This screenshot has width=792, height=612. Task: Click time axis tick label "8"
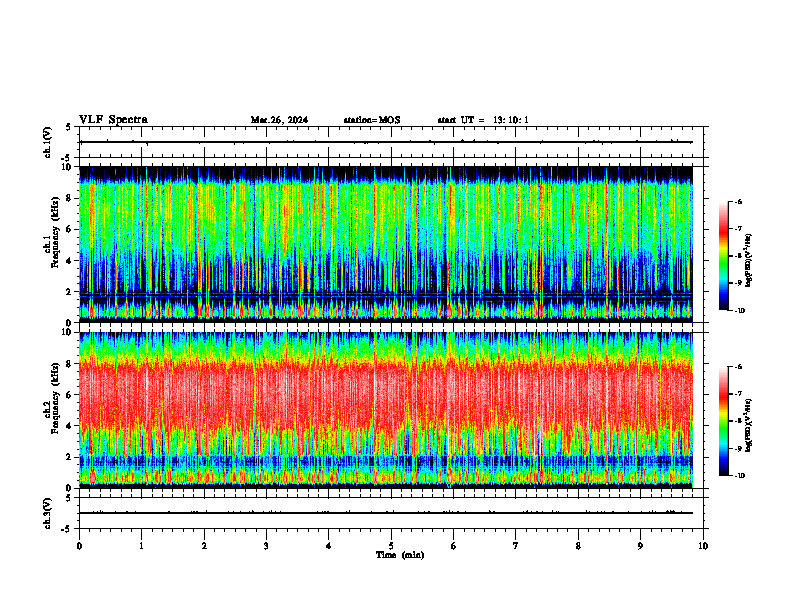(578, 546)
